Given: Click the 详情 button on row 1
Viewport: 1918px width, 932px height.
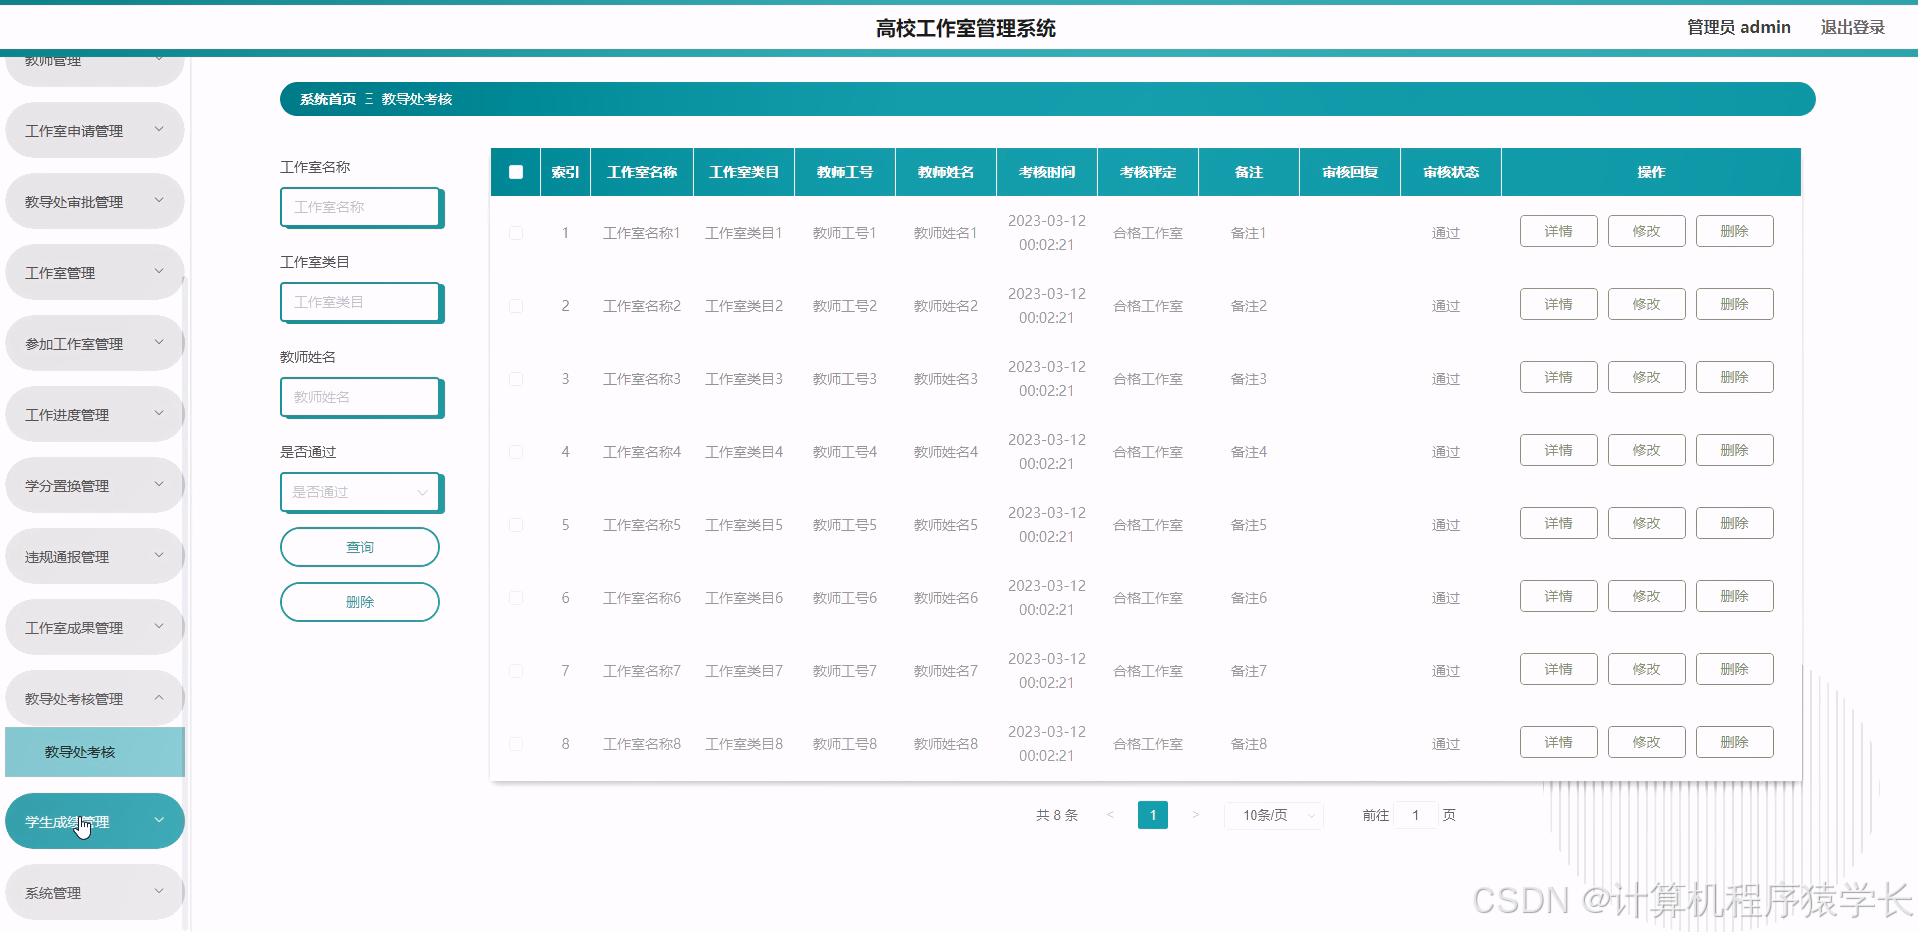Looking at the screenshot, I should tap(1557, 231).
